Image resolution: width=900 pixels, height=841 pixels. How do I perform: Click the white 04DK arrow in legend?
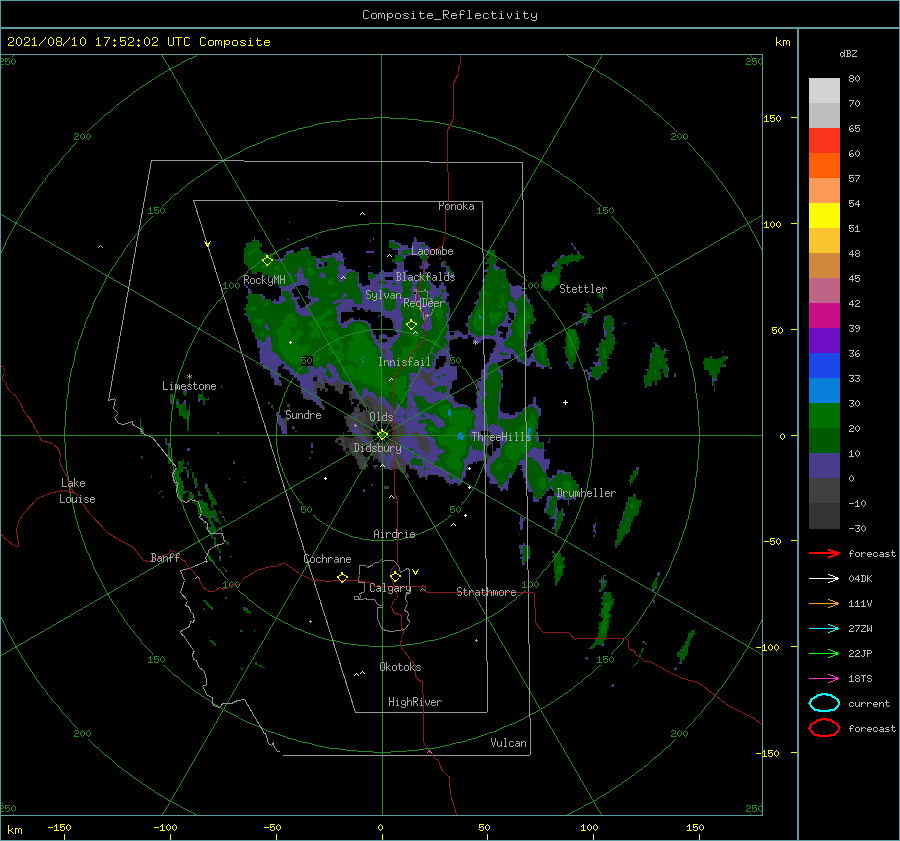[x=824, y=578]
